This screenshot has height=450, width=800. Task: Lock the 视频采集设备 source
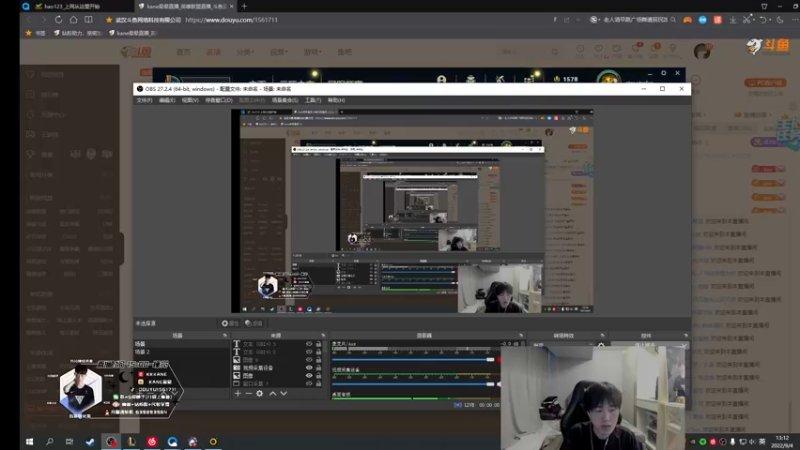click(318, 367)
